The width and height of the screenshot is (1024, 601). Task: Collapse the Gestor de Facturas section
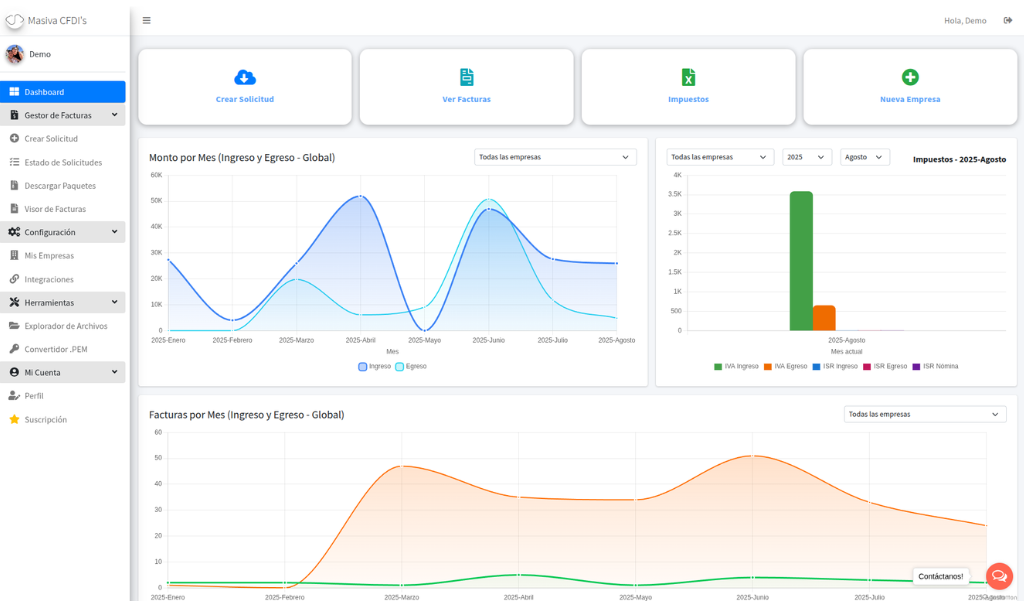click(63, 115)
